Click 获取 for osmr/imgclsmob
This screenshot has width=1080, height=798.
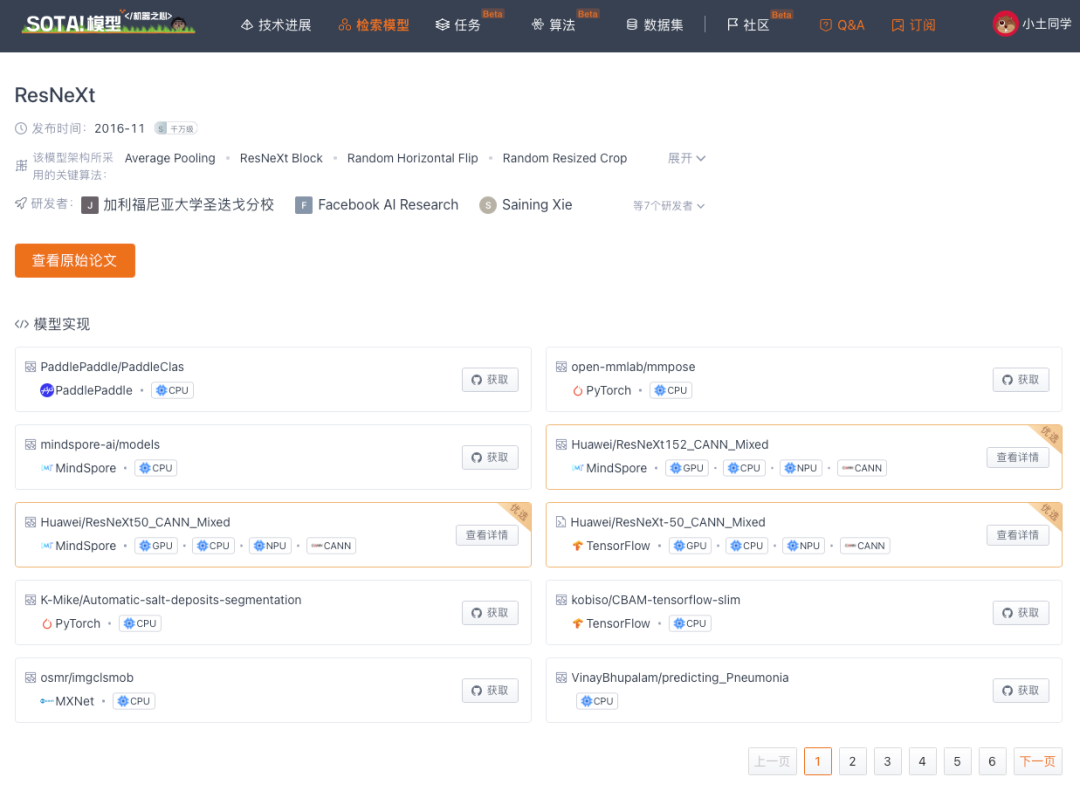point(490,691)
